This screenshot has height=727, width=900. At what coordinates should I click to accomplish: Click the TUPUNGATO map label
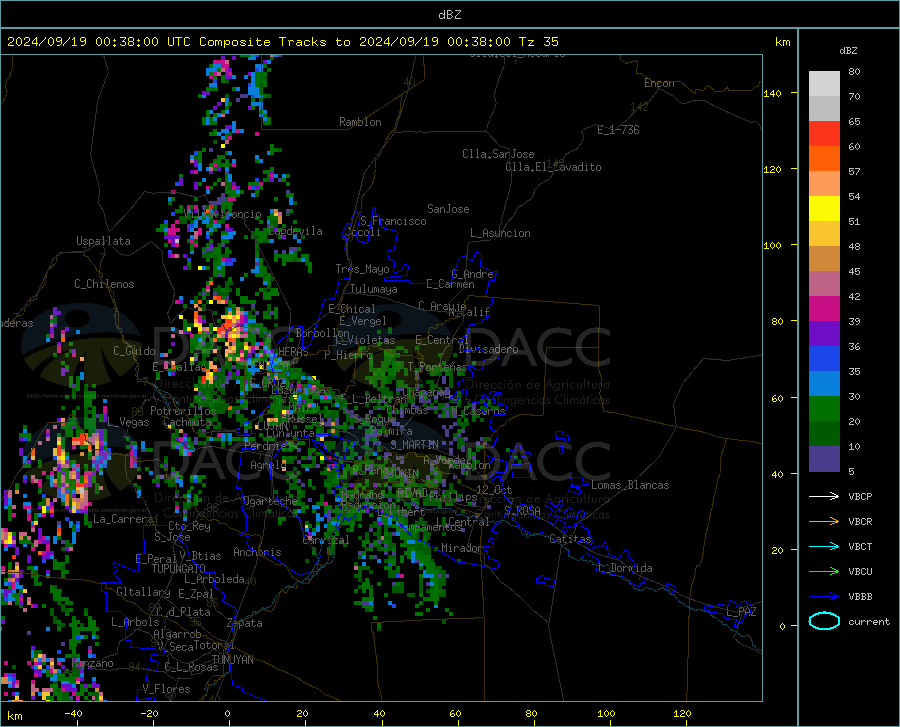(x=179, y=569)
